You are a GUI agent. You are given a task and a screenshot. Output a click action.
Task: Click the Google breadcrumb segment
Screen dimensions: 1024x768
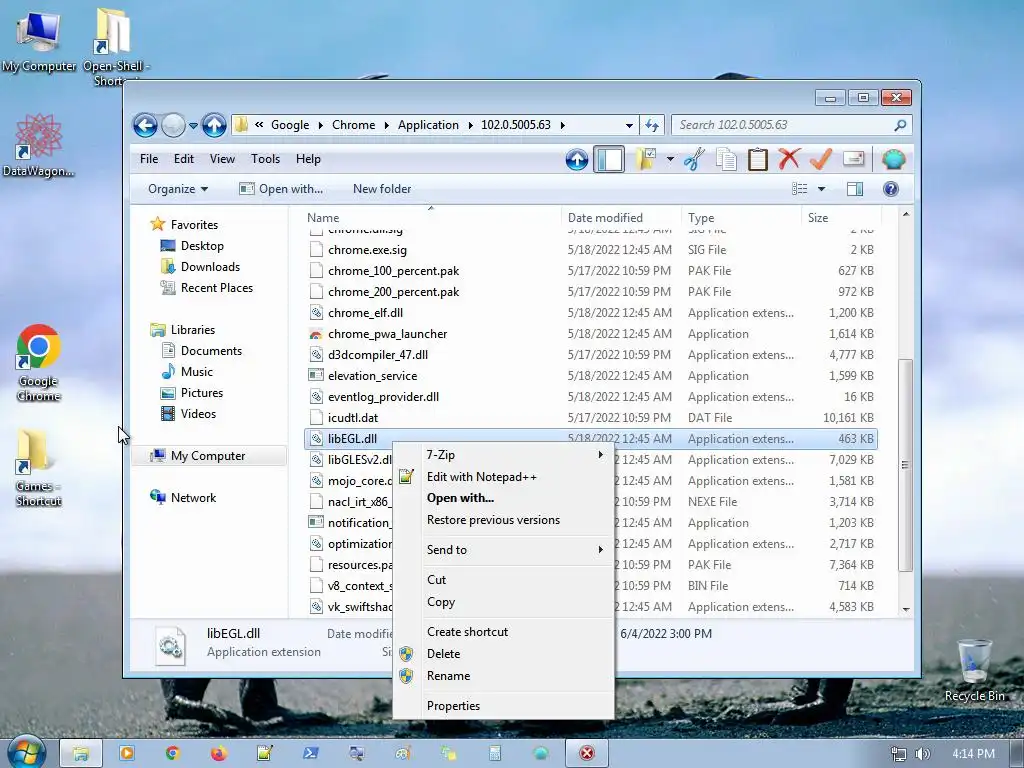click(x=290, y=125)
